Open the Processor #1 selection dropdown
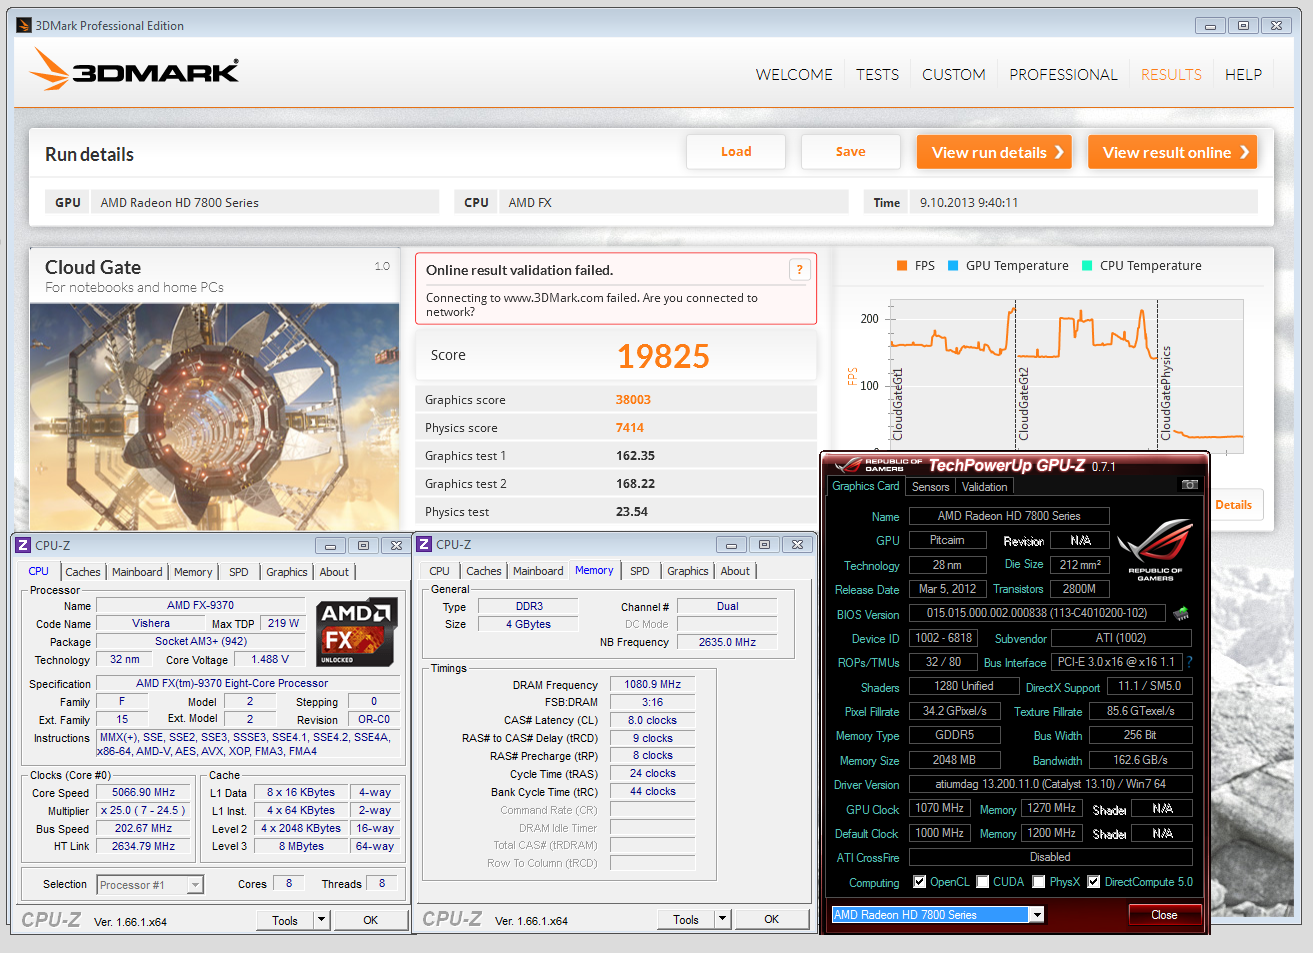1313x953 pixels. tap(195, 885)
